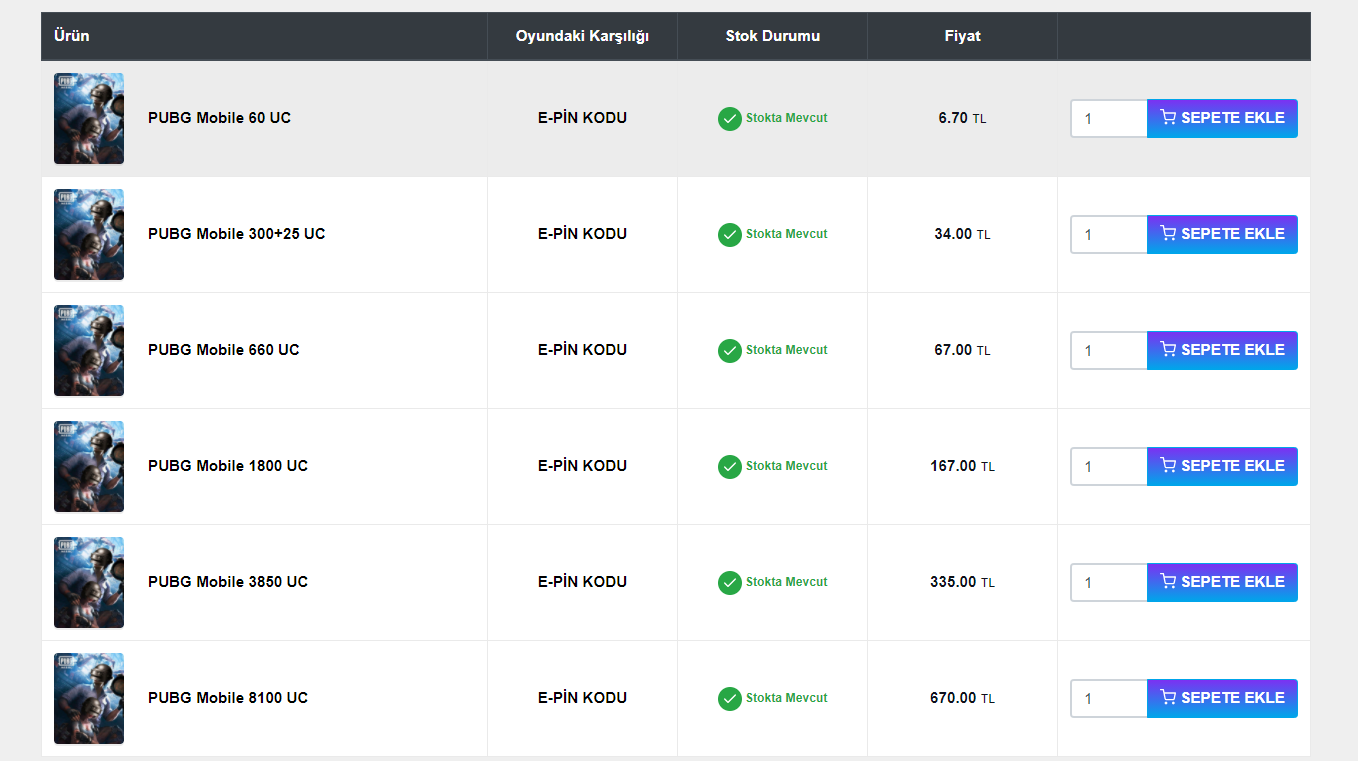Image resolution: width=1358 pixels, height=761 pixels.
Task: Click the product name PUBG Mobile 60 UC
Action: pyautogui.click(x=219, y=118)
